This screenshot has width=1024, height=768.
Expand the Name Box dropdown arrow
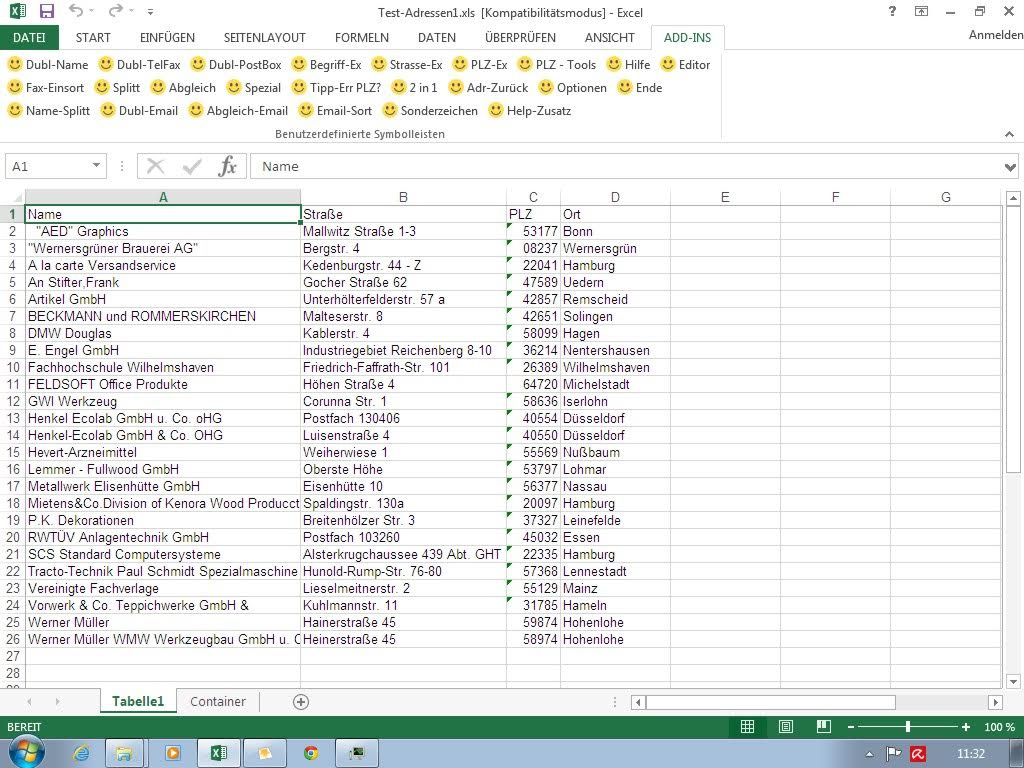point(96,167)
